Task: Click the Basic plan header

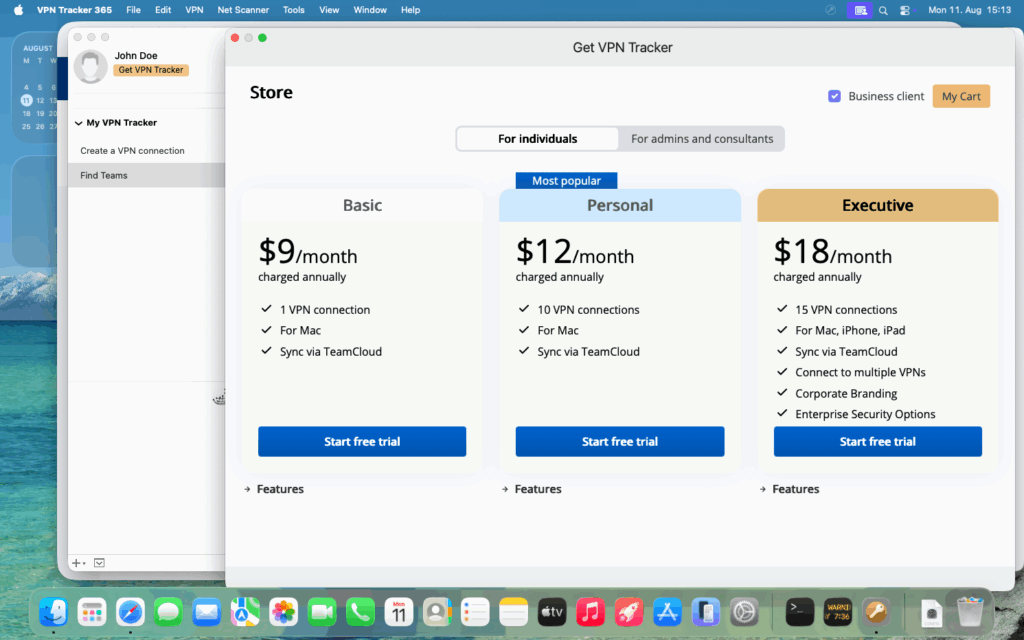Action: (x=362, y=205)
